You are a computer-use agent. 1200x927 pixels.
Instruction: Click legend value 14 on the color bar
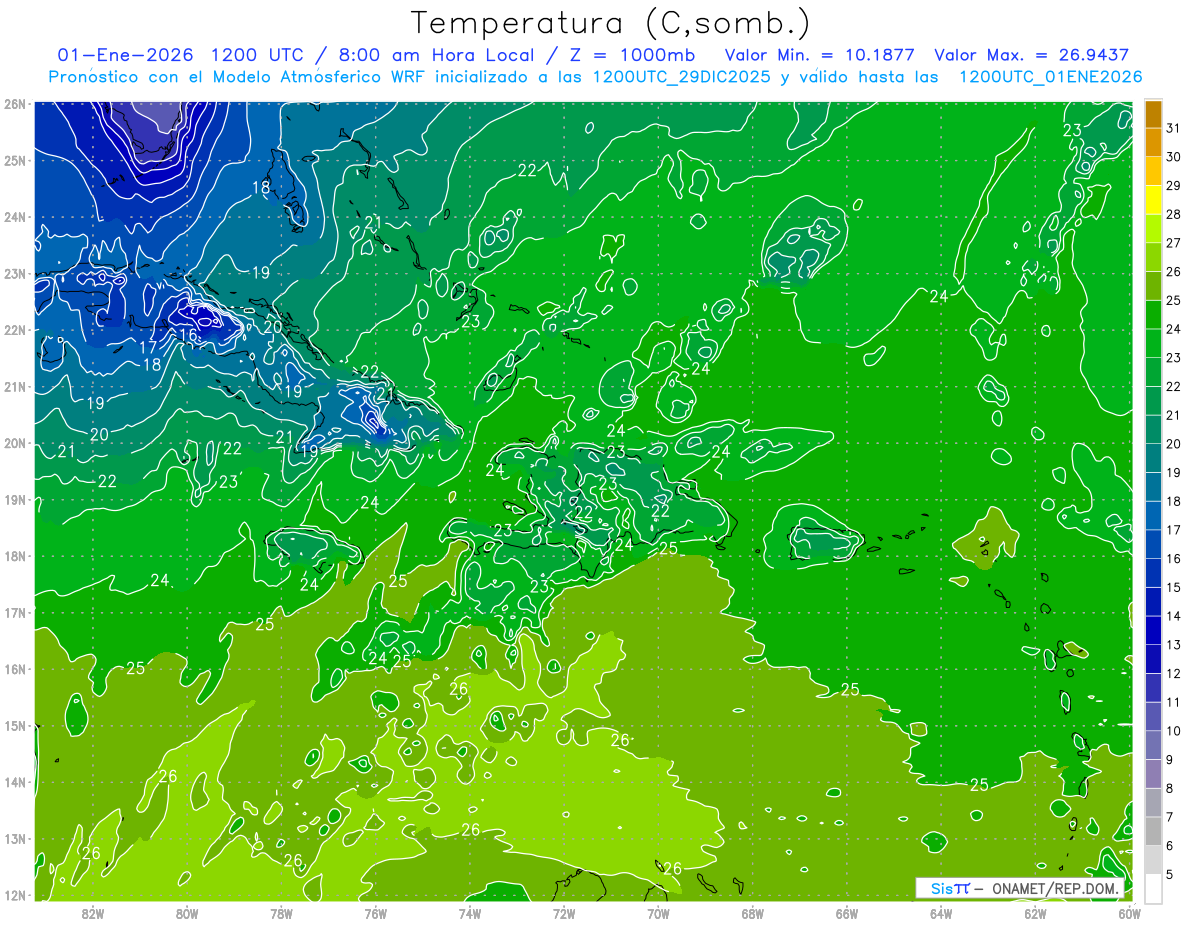(1174, 616)
